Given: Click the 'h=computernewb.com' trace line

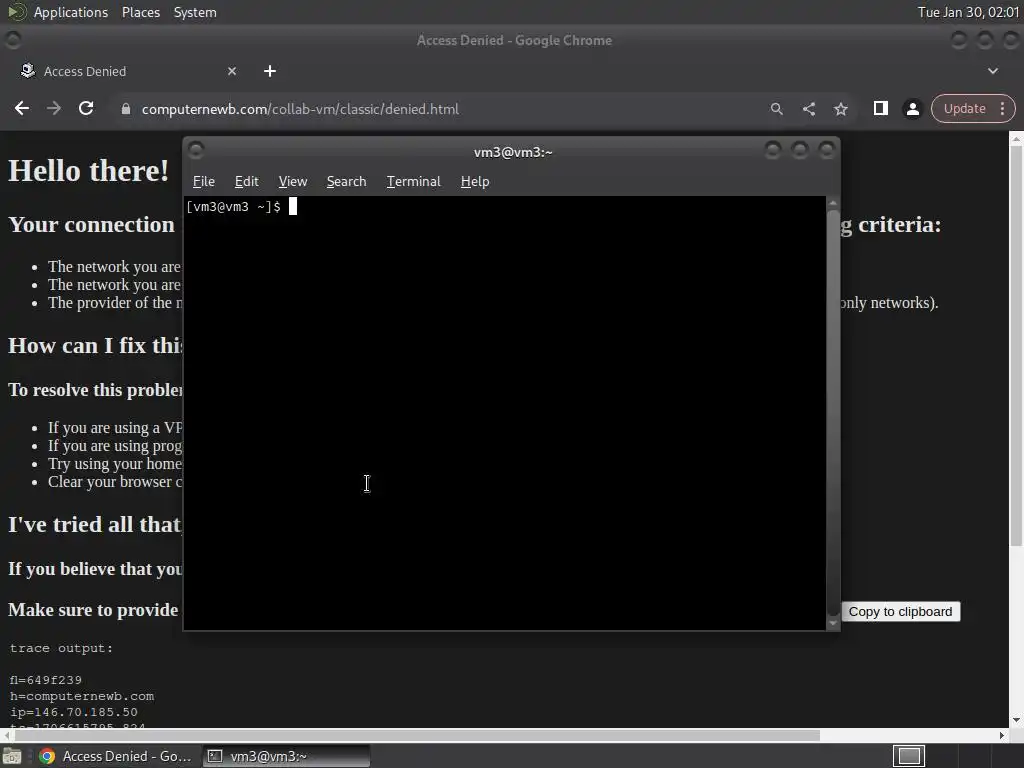Looking at the screenshot, I should click(82, 696).
